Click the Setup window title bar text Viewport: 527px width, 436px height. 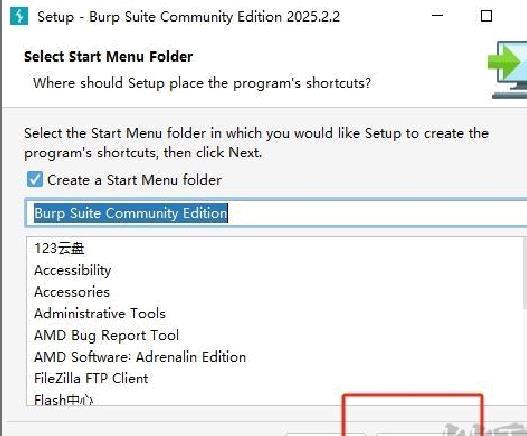(x=189, y=16)
